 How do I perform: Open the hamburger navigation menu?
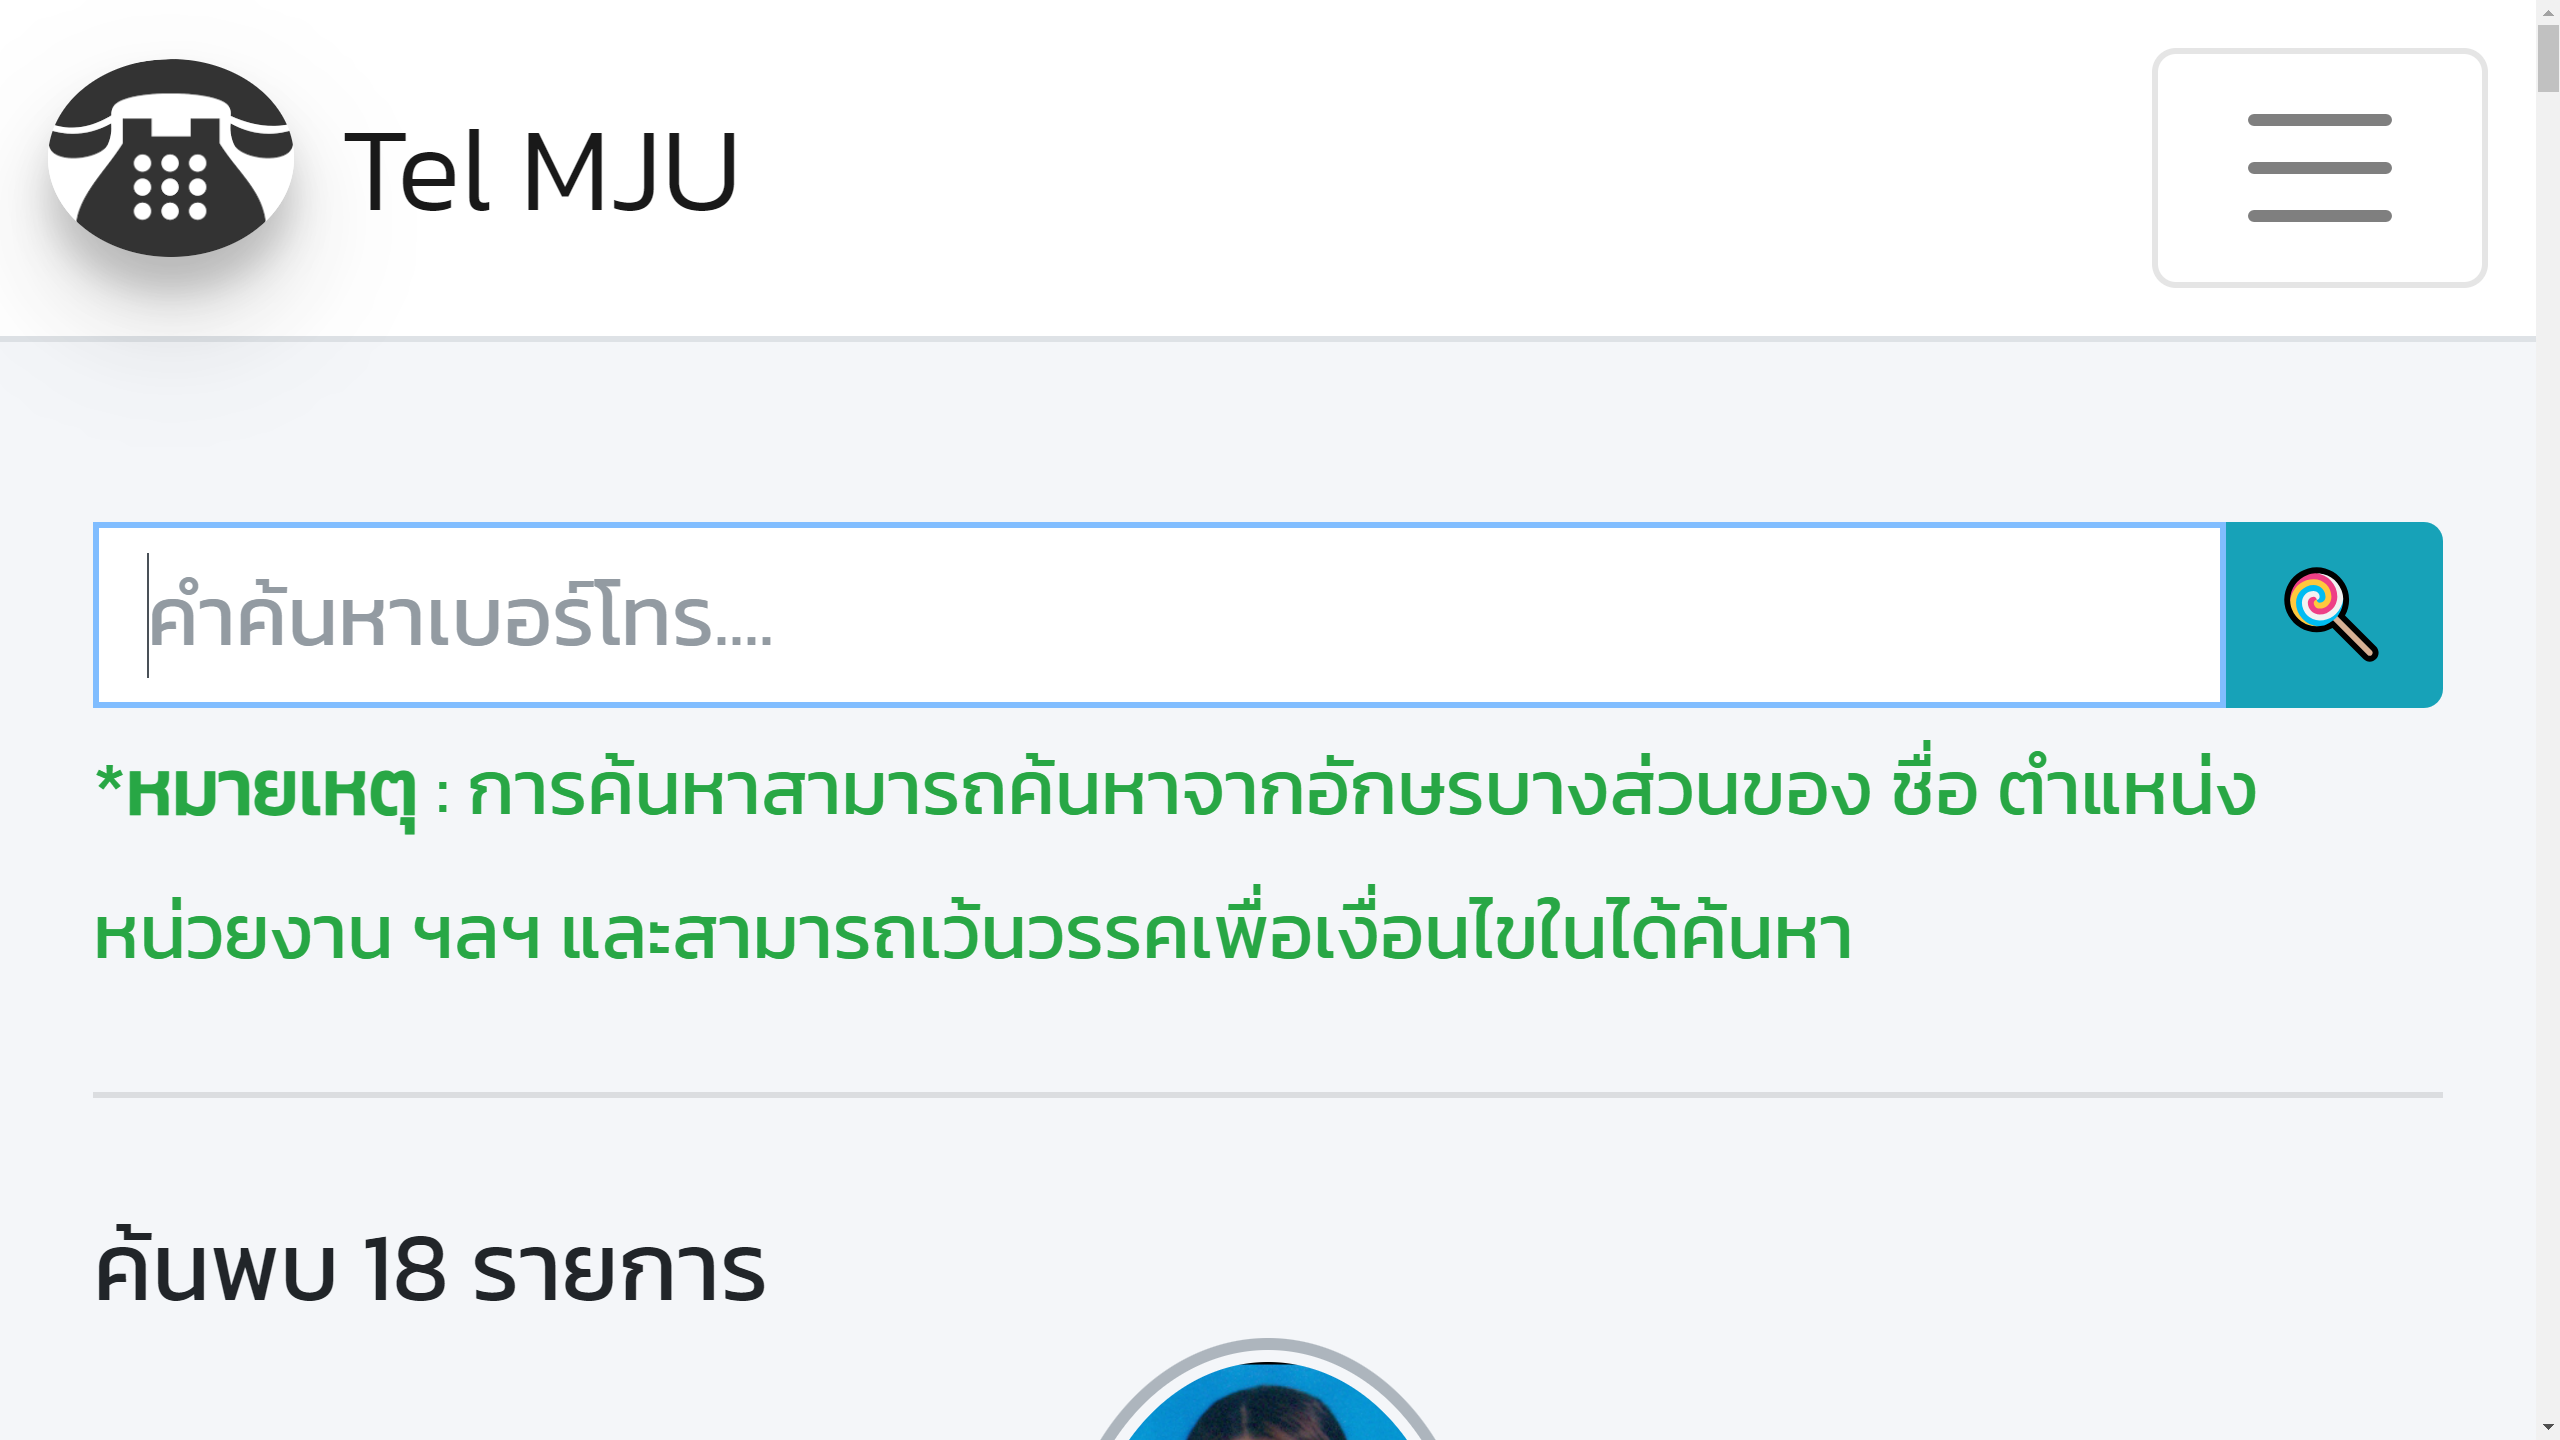tap(2319, 168)
